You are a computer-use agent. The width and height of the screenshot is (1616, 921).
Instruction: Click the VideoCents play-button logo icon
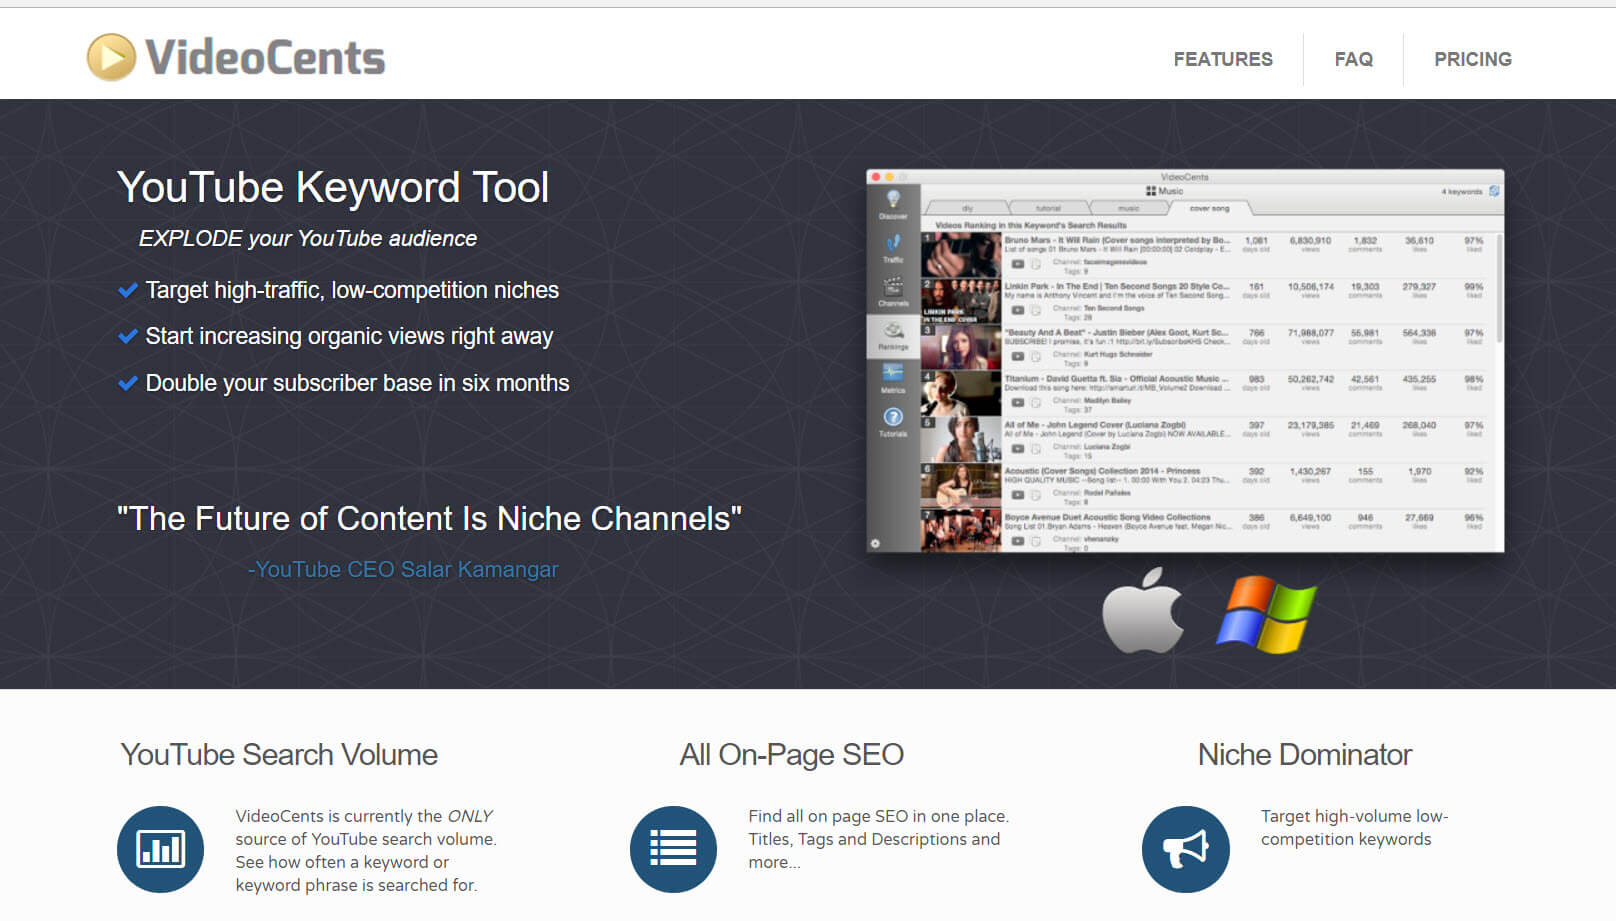click(x=111, y=57)
